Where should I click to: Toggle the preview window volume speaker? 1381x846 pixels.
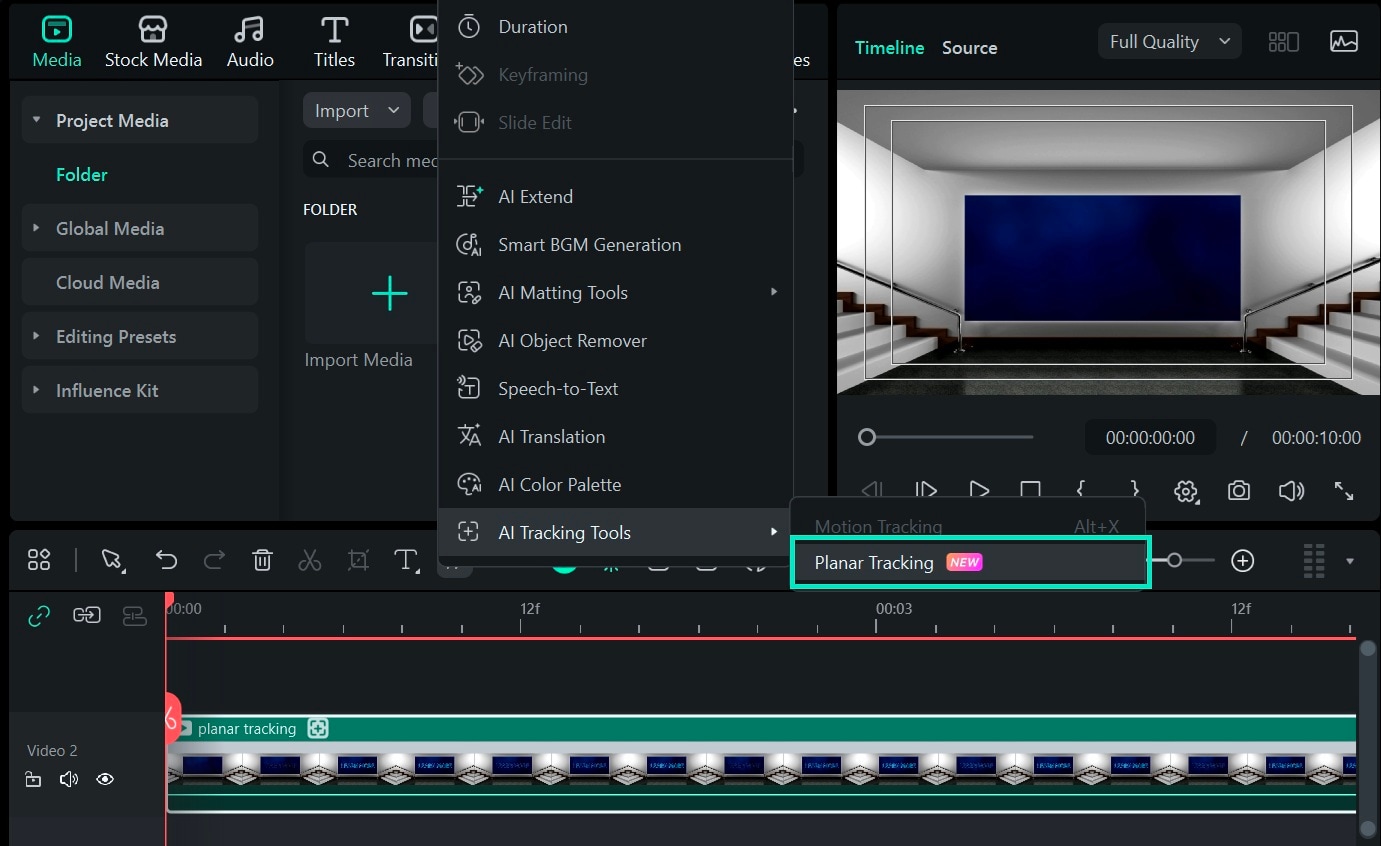(x=1291, y=491)
